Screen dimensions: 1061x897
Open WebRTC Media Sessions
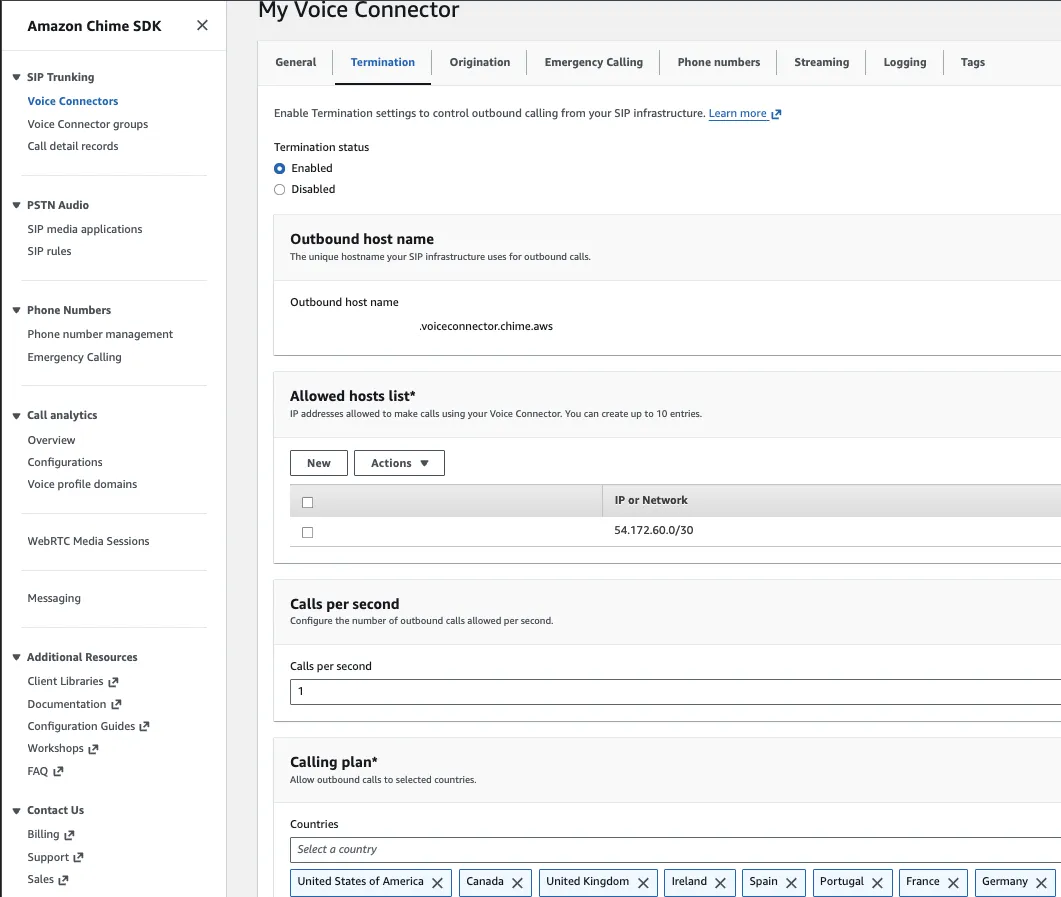point(88,541)
